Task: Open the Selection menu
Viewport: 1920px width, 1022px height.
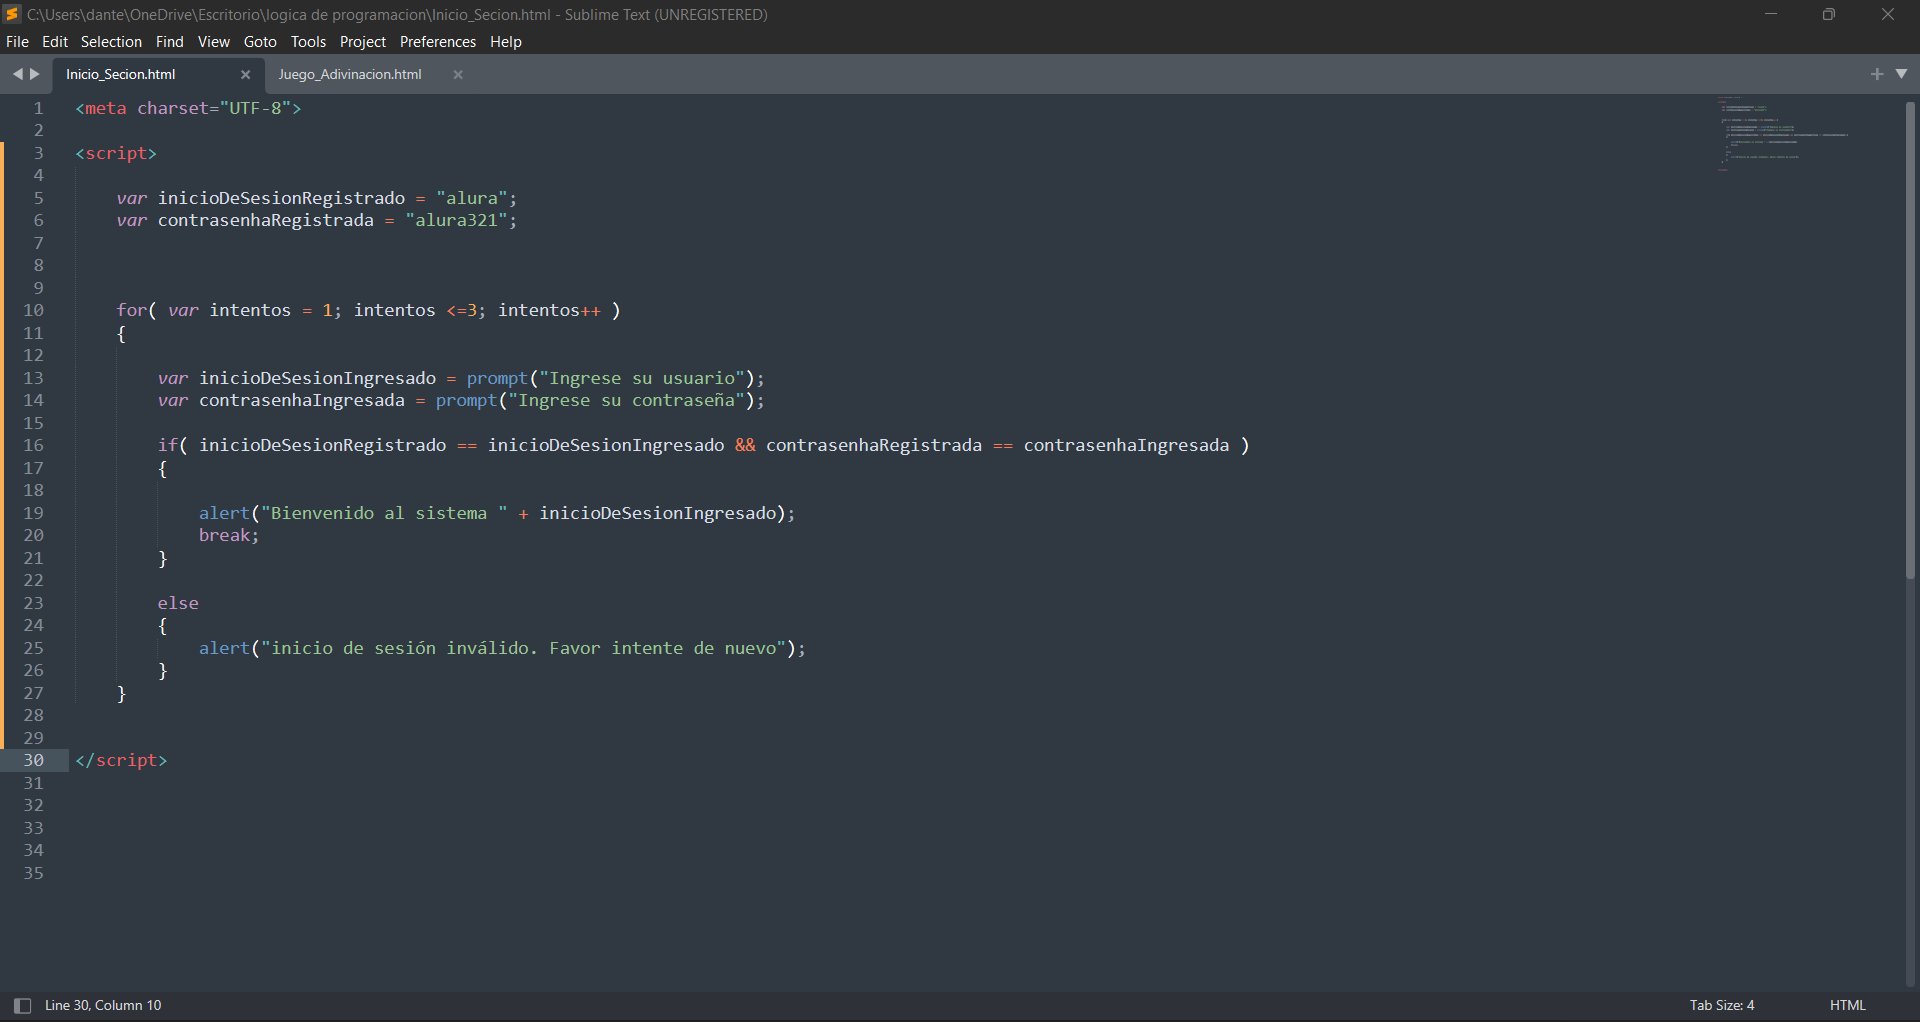Action: tap(111, 42)
